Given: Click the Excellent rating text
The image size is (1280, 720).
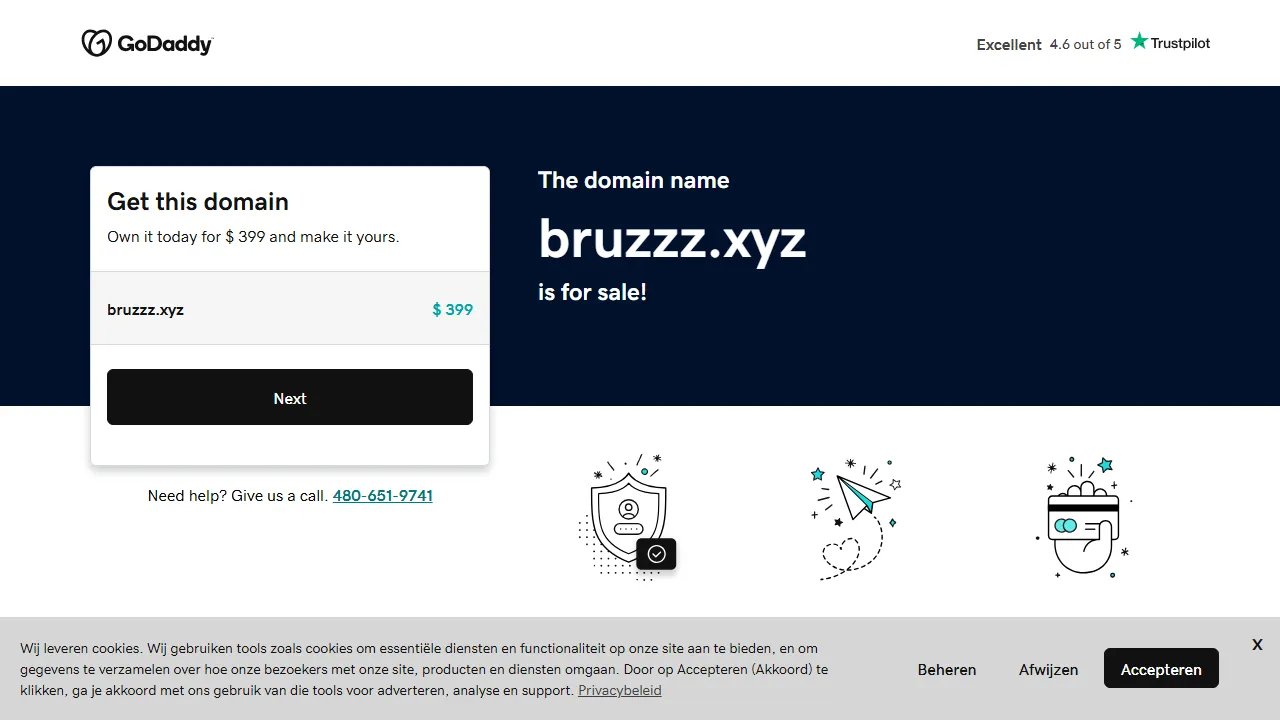Looking at the screenshot, I should 1009,44.
